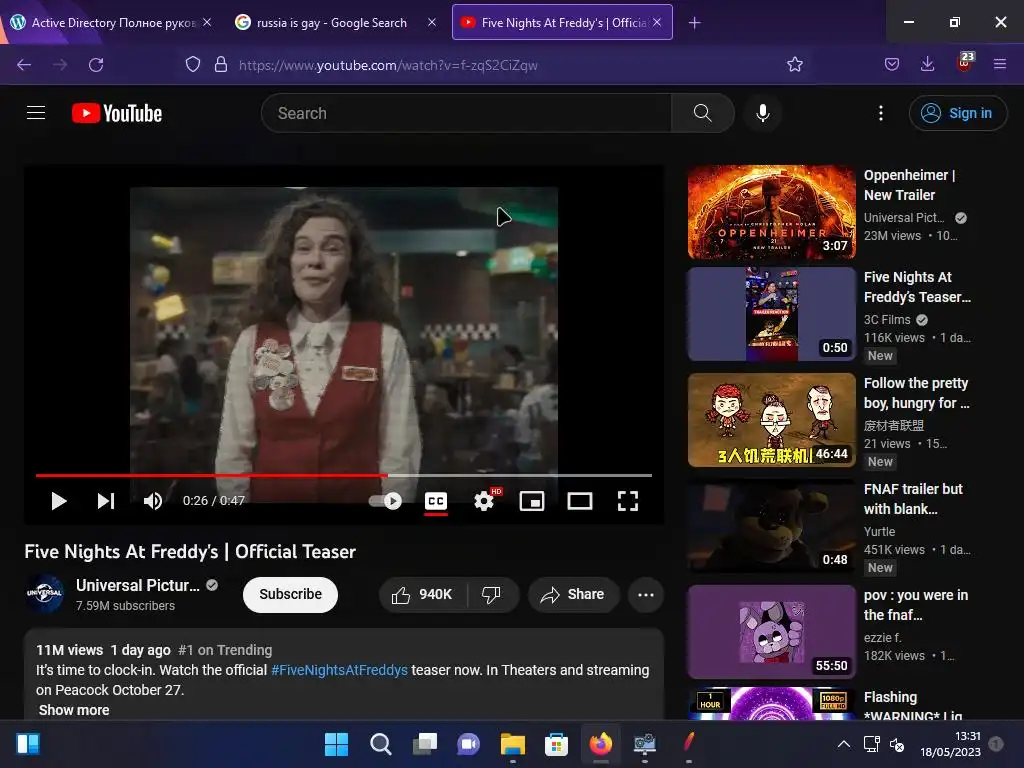Open Widgets panel on taskbar
1024x768 pixels.
click(28, 744)
